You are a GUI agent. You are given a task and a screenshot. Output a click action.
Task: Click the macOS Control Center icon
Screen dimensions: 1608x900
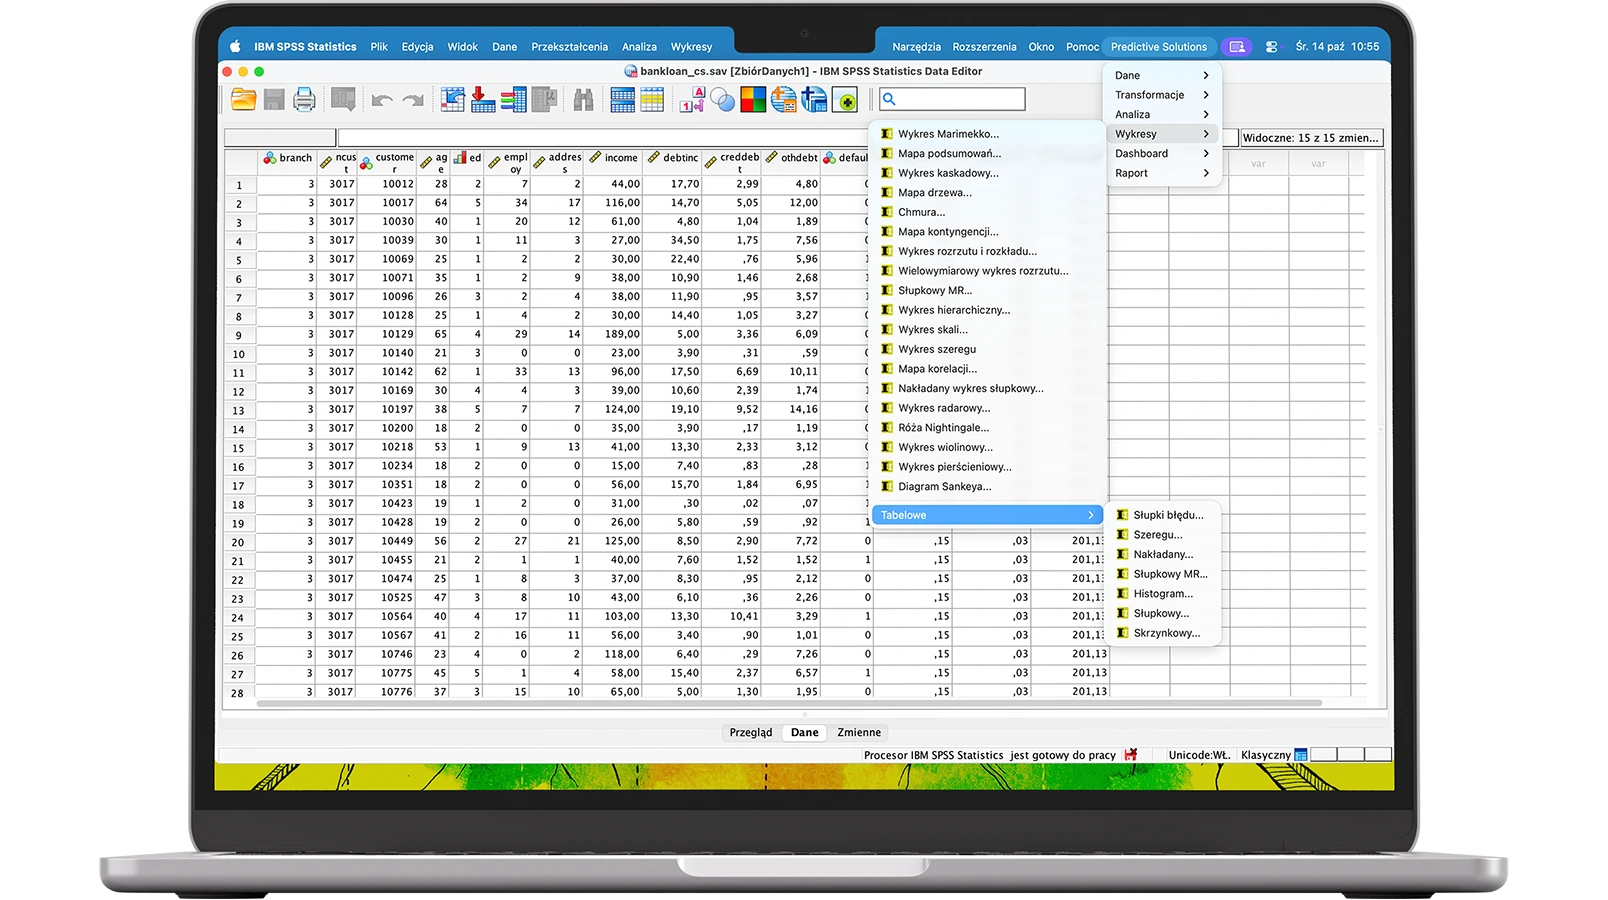[1271, 47]
